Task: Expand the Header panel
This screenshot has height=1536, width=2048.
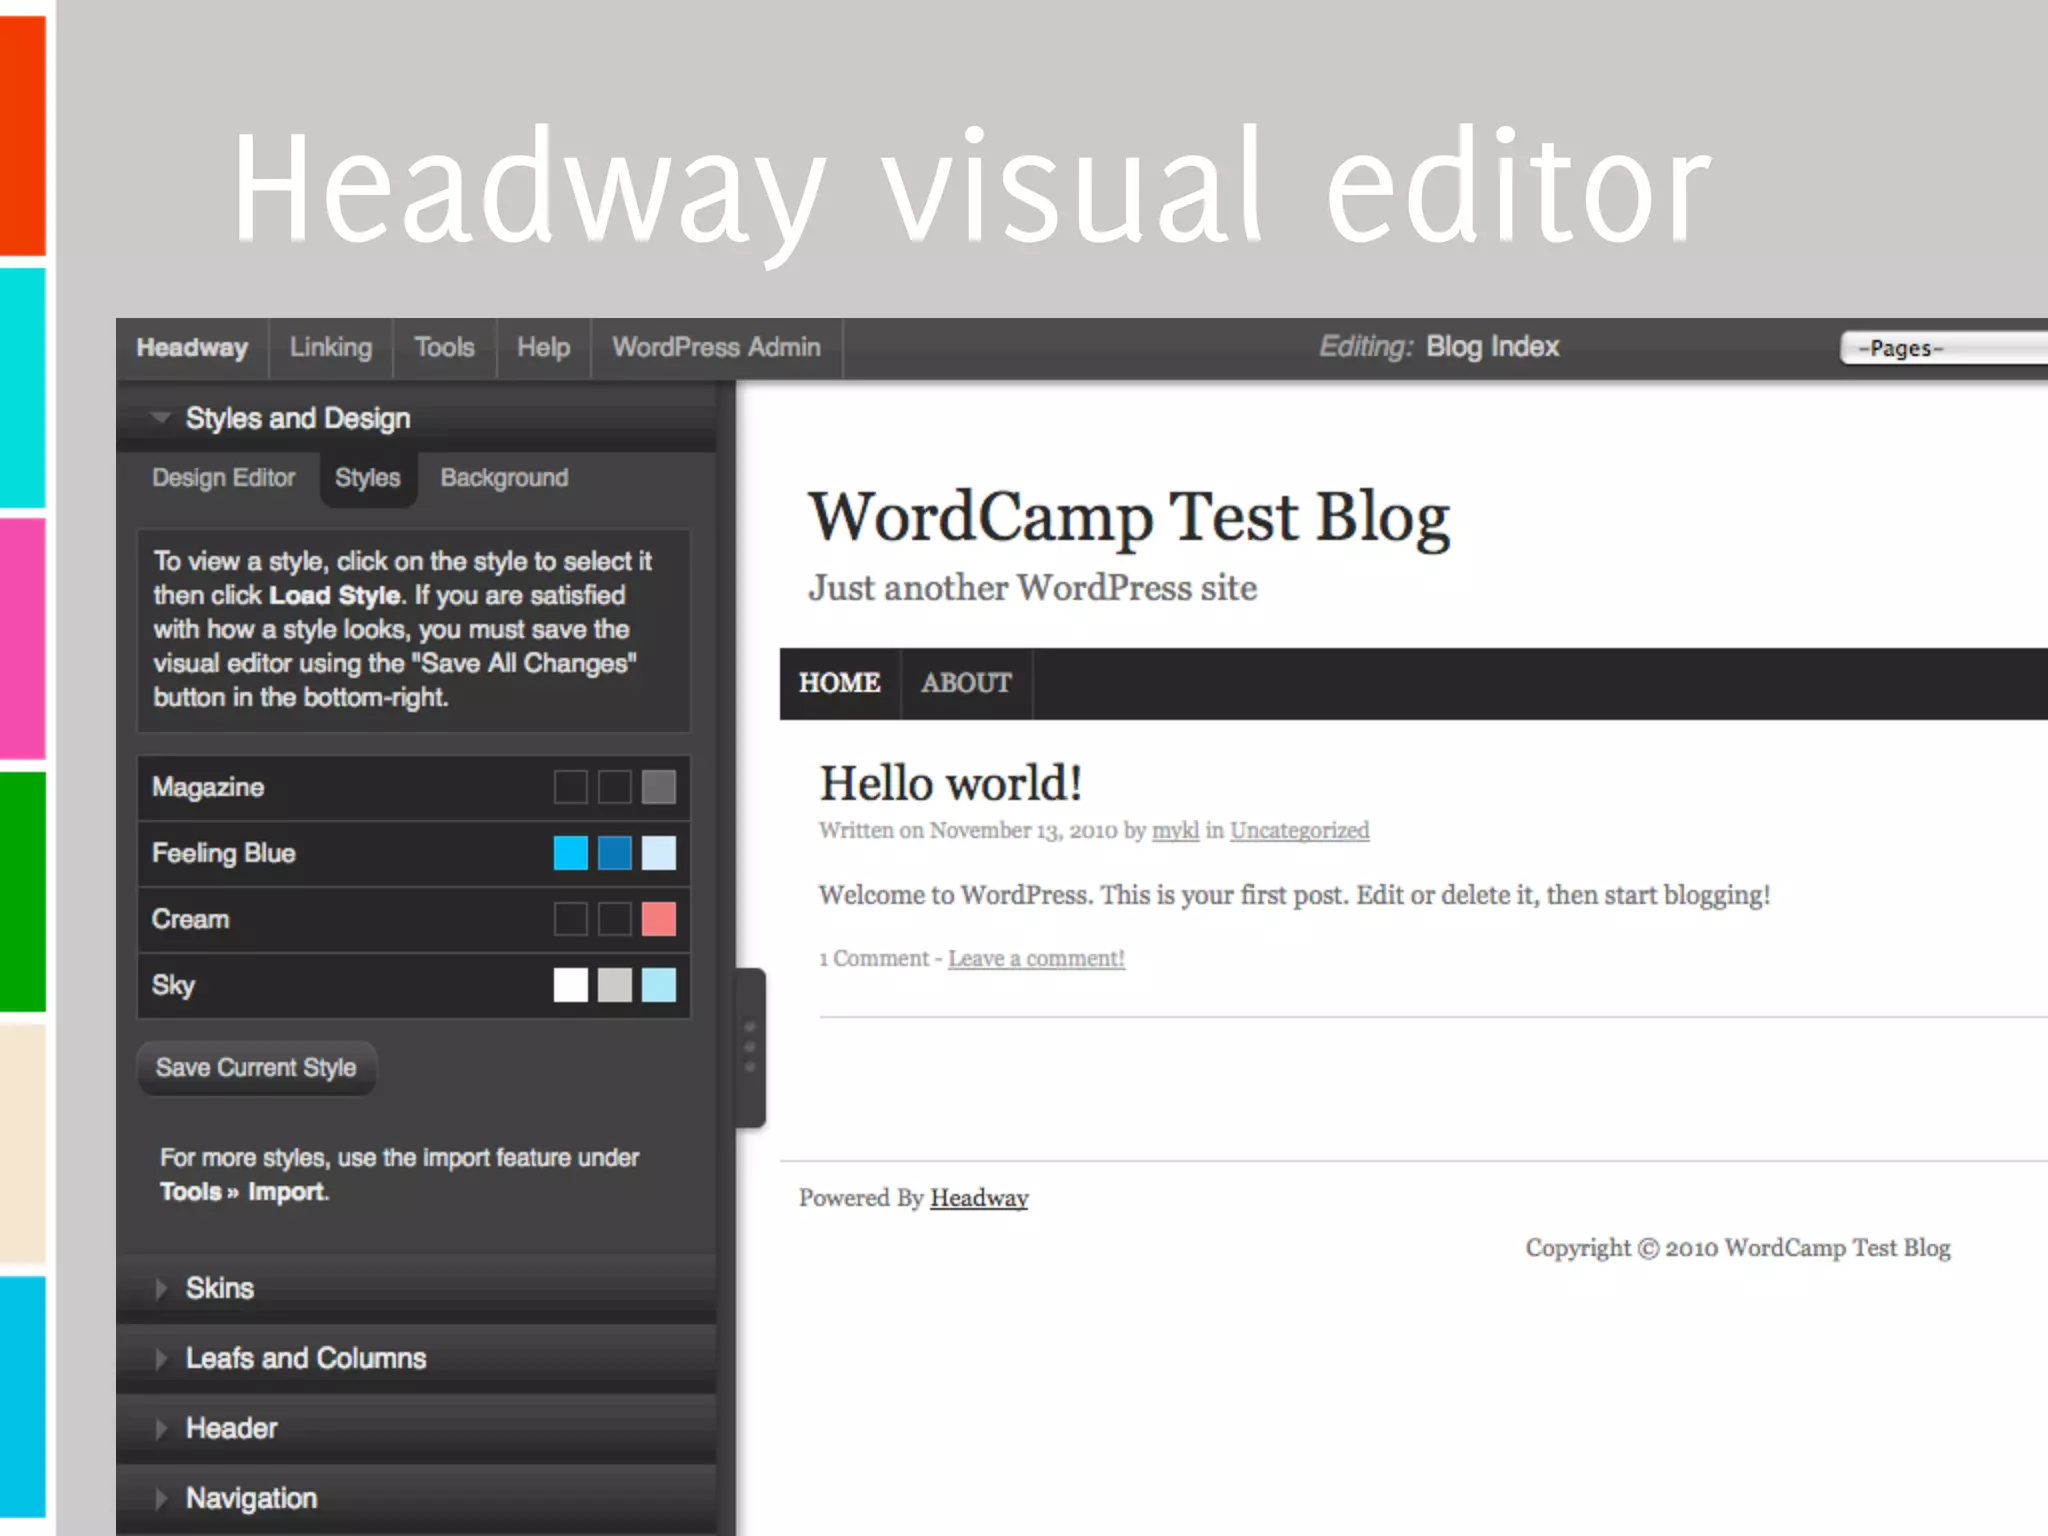Action: tap(416, 1428)
